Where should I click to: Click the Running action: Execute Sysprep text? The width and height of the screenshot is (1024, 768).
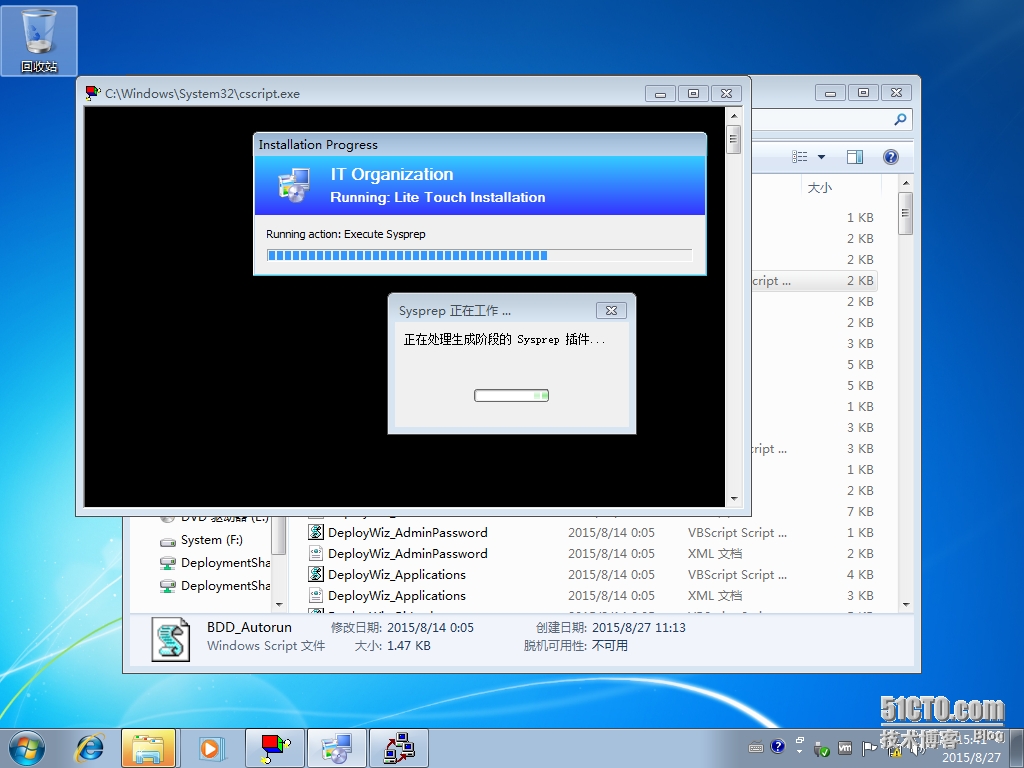click(x=345, y=234)
